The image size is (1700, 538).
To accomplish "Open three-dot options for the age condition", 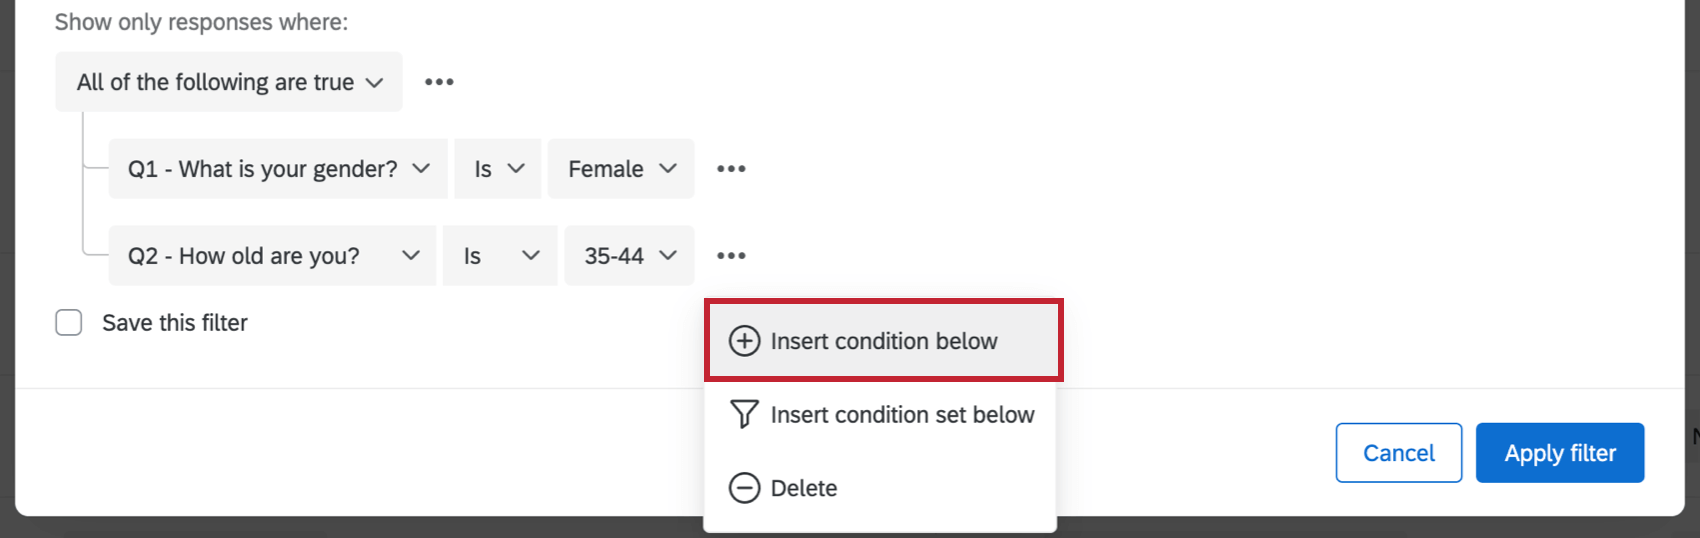I will (731, 256).
